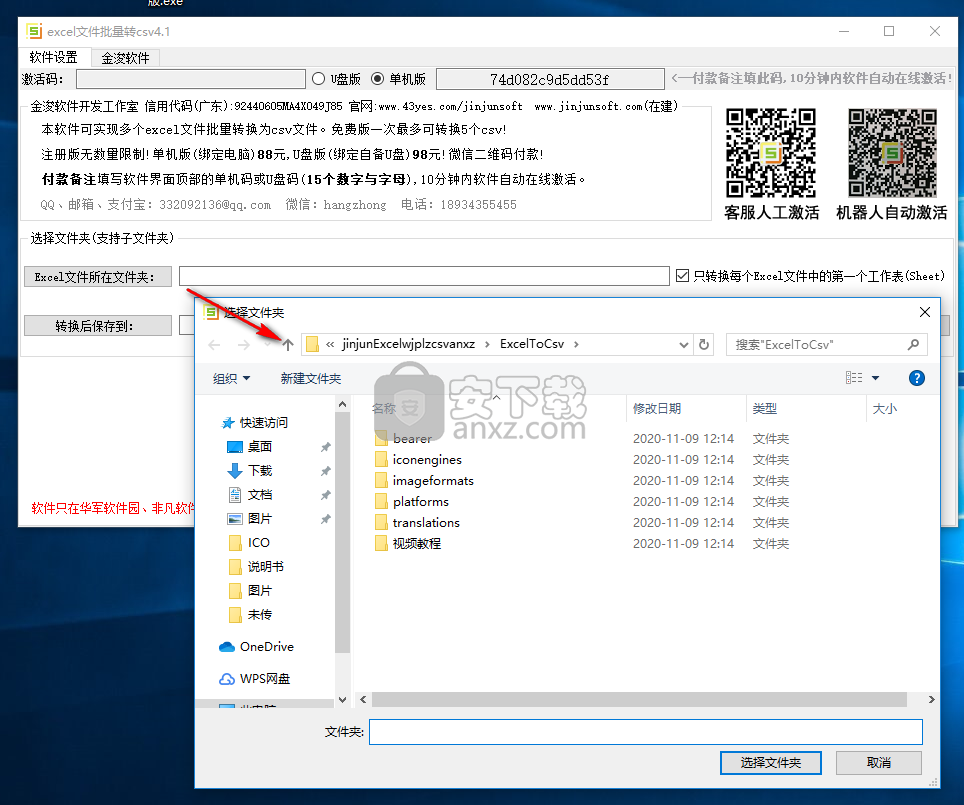Open the 未传 folder in sidebar
The width and height of the screenshot is (964, 805).
259,614
